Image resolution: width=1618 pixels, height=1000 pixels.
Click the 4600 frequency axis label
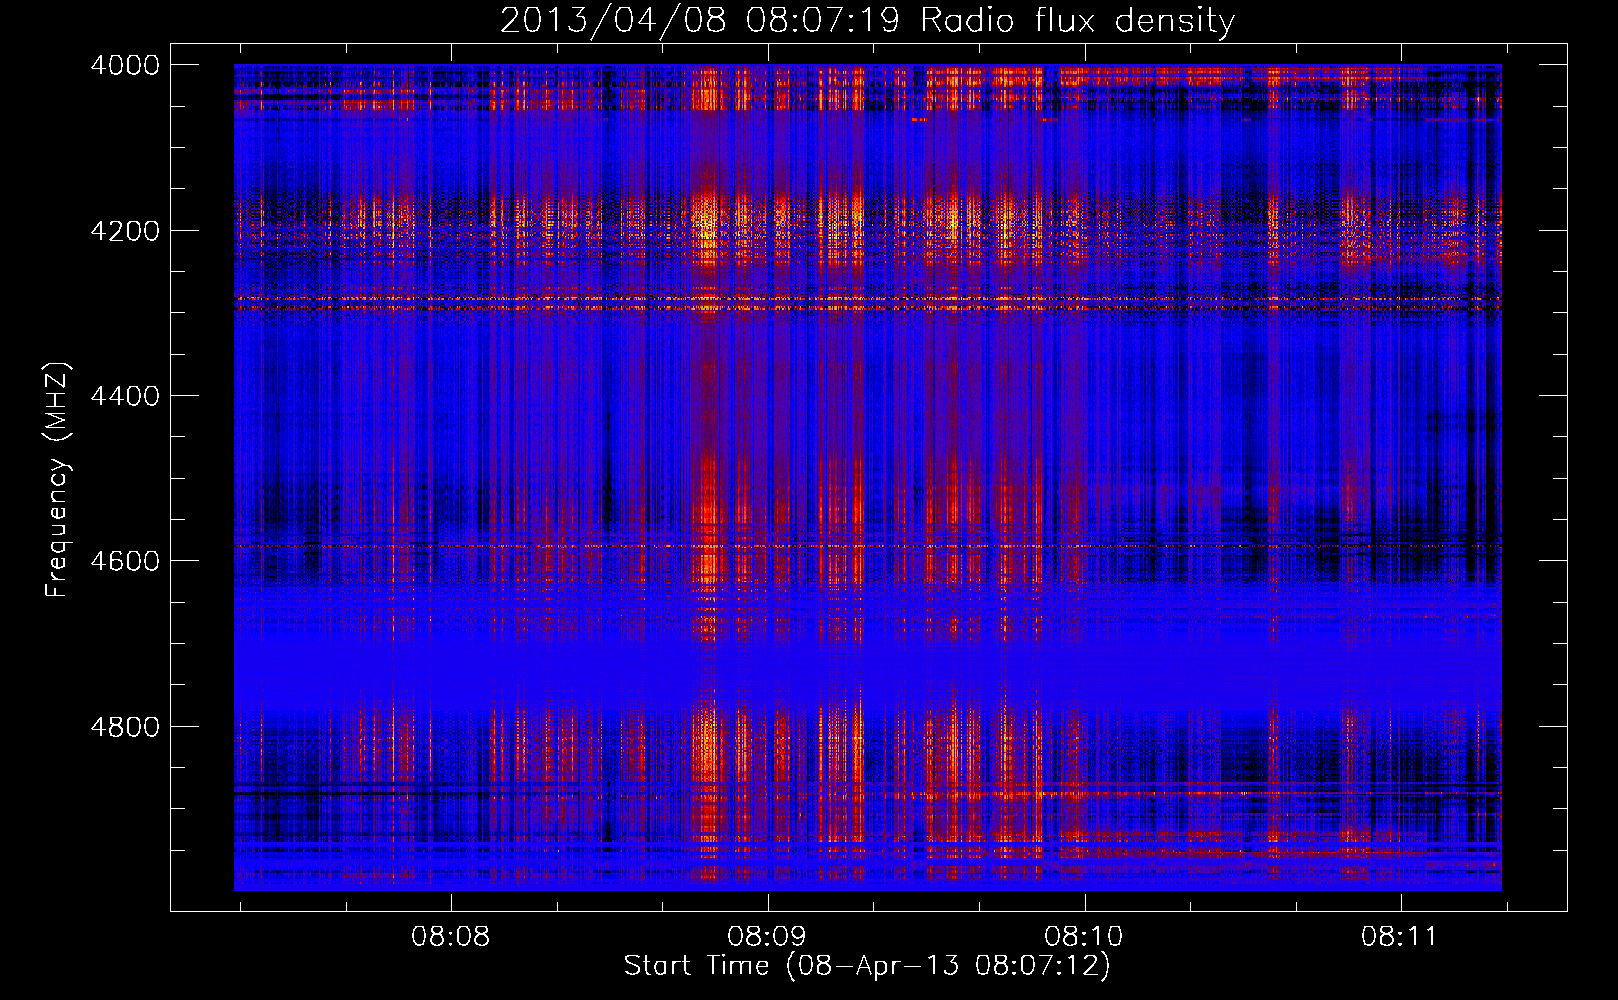(x=125, y=561)
